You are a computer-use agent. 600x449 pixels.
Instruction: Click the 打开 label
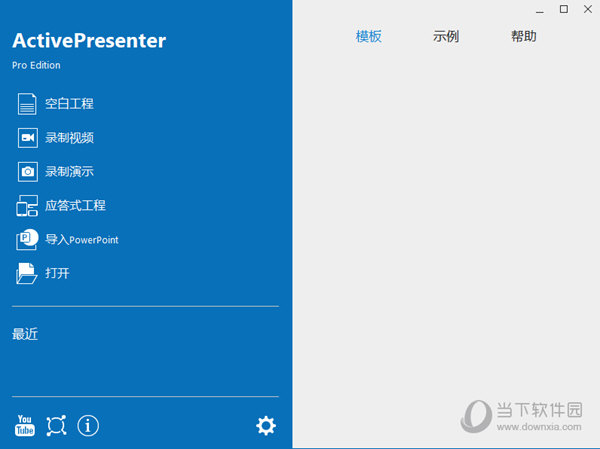click(x=57, y=273)
